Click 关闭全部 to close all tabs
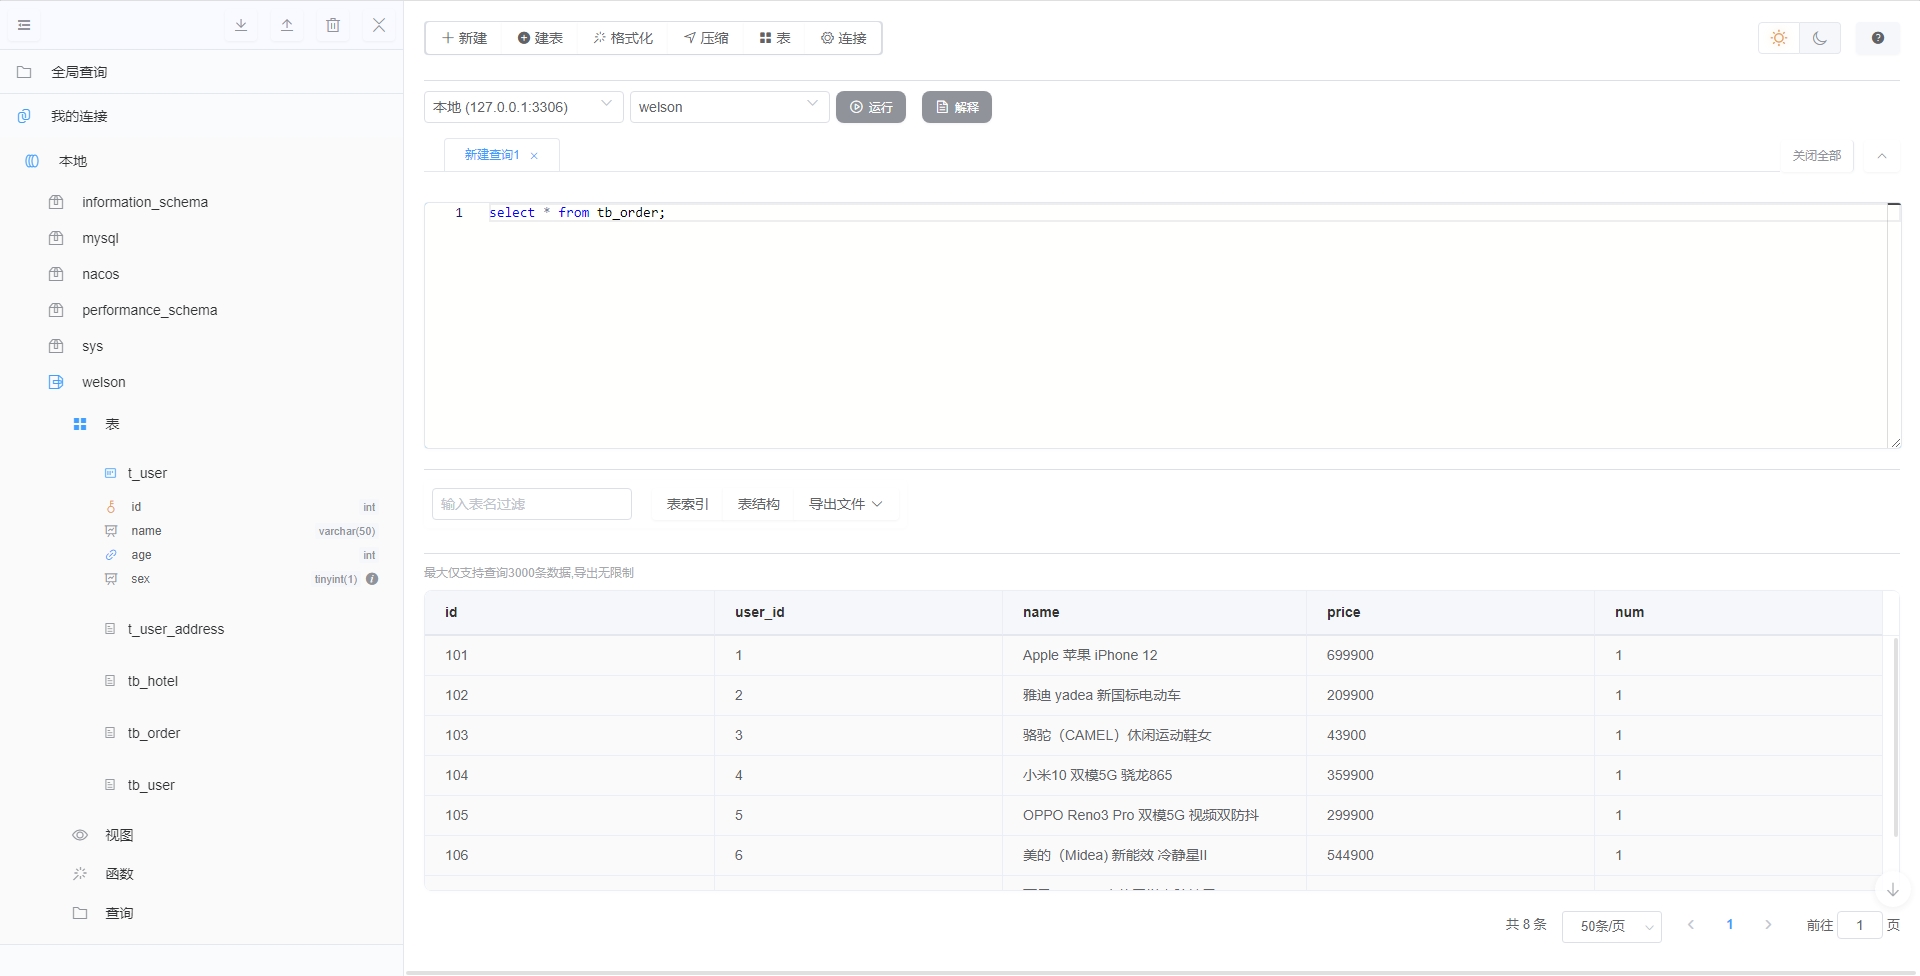Viewport: 1920px width, 976px height. pyautogui.click(x=1817, y=156)
